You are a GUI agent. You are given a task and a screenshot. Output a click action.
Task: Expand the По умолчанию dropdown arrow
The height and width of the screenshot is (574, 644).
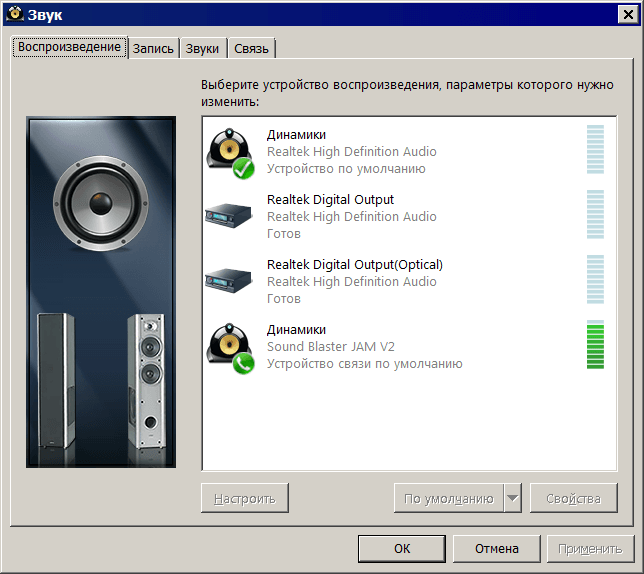coord(513,498)
